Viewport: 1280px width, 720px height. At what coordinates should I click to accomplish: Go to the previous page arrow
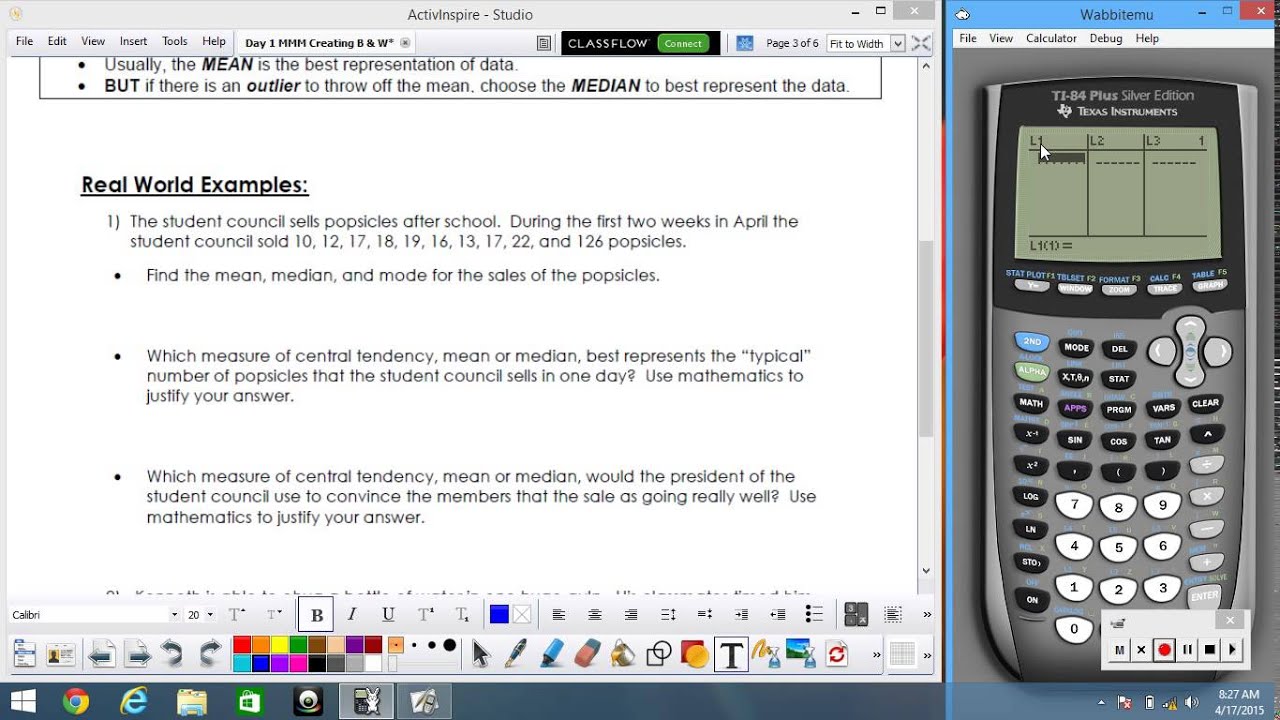coord(100,655)
